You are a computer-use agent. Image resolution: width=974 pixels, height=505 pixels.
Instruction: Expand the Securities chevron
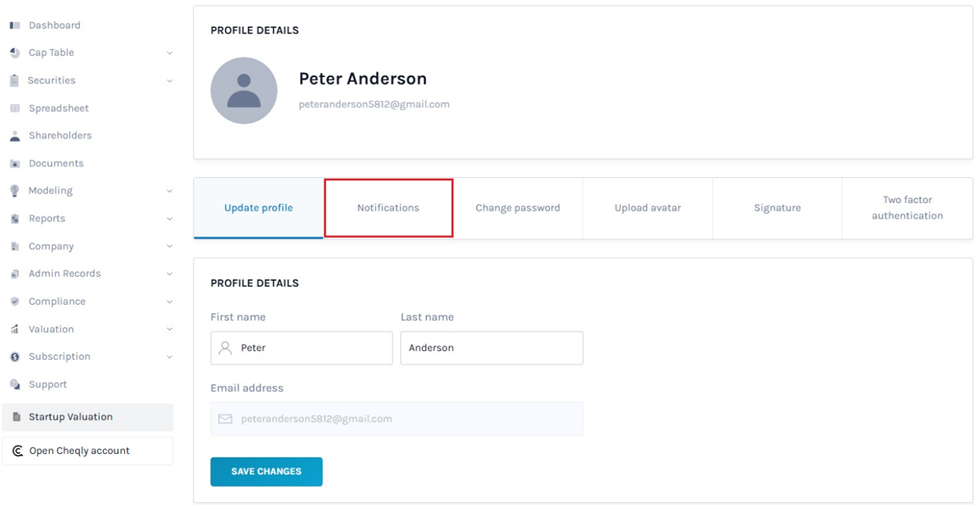(170, 81)
